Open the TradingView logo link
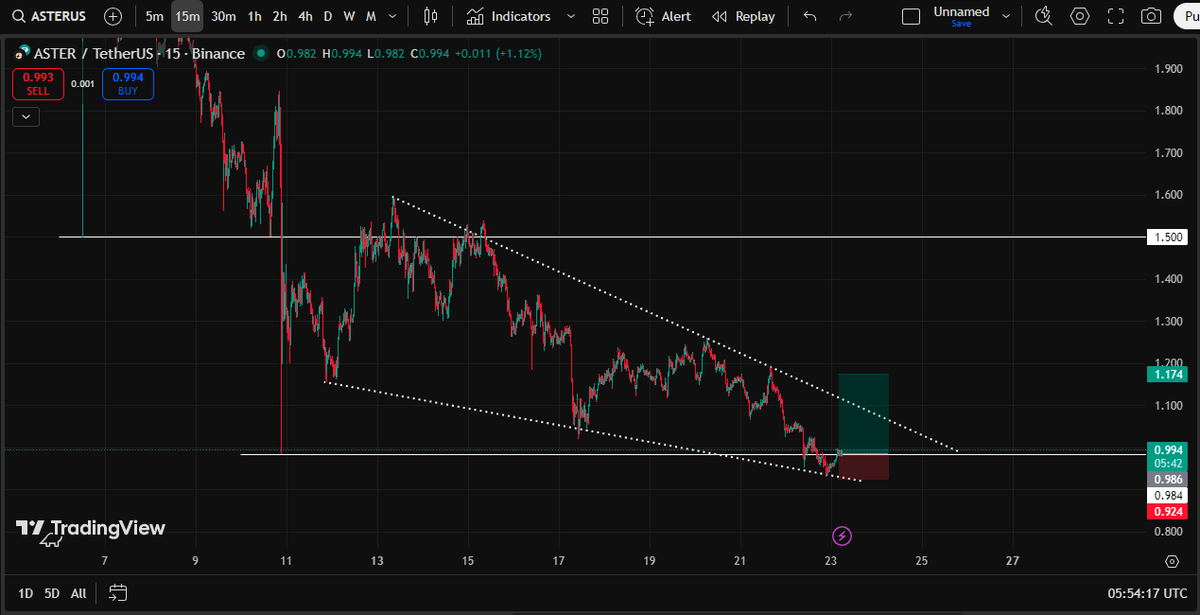 pos(90,530)
